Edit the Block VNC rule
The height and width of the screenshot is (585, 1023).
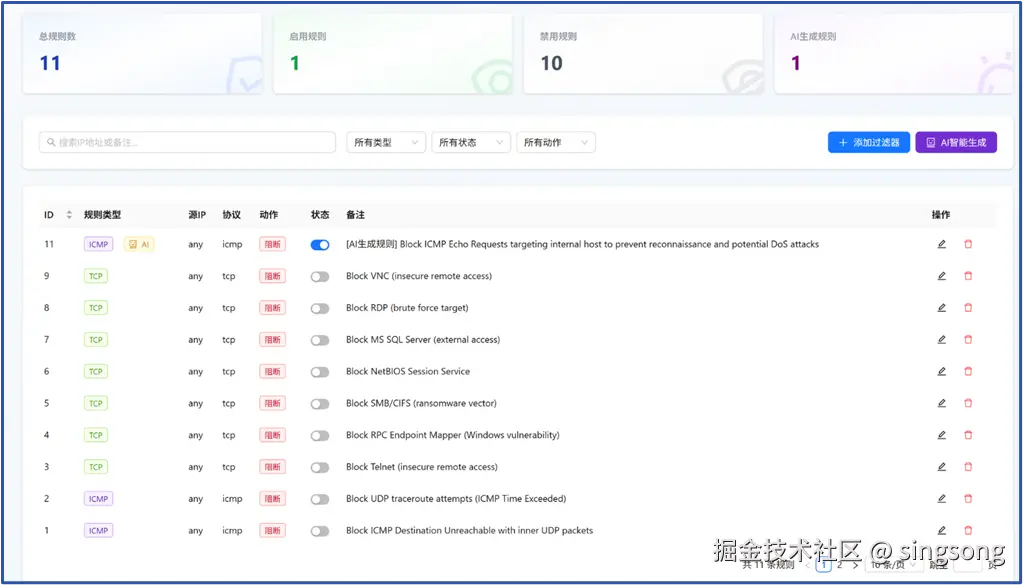pyautogui.click(x=941, y=276)
